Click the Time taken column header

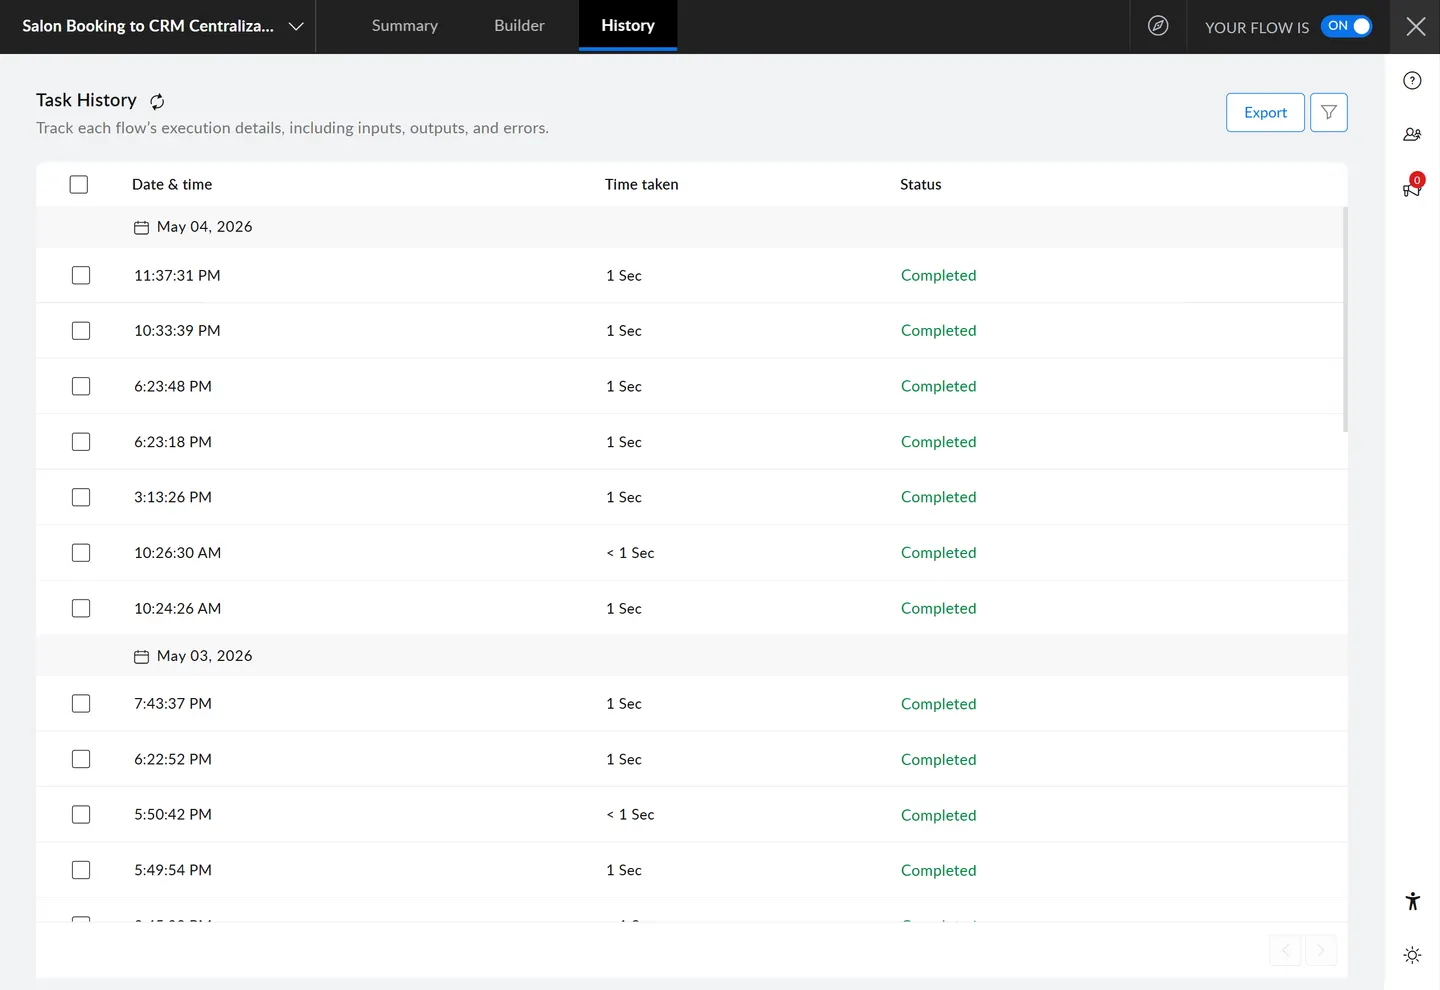(642, 185)
